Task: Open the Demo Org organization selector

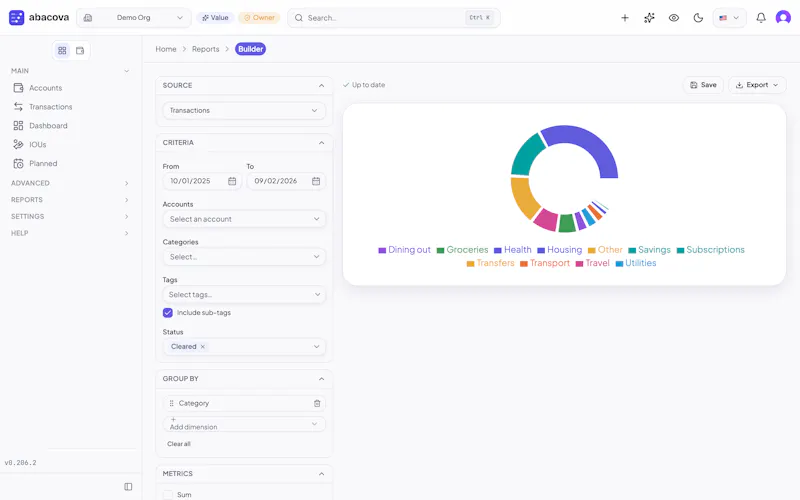Action: click(x=134, y=18)
